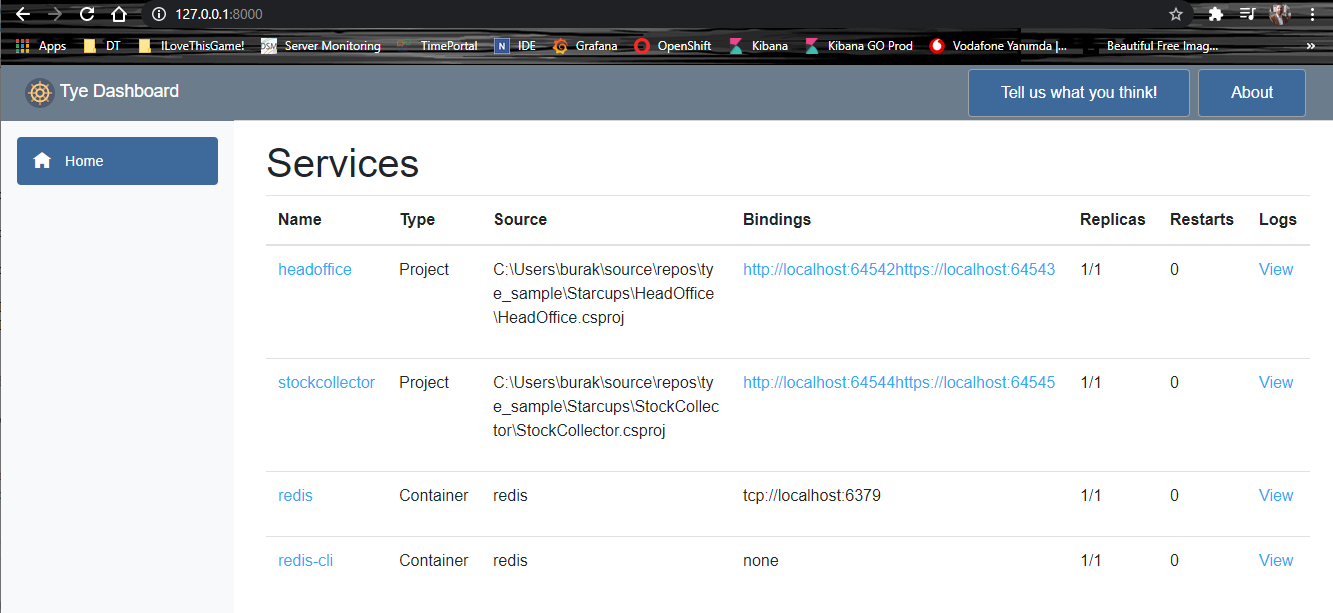The width and height of the screenshot is (1333, 613).
Task: Open the stockcollector localhost:64544 binding
Action: (x=818, y=383)
